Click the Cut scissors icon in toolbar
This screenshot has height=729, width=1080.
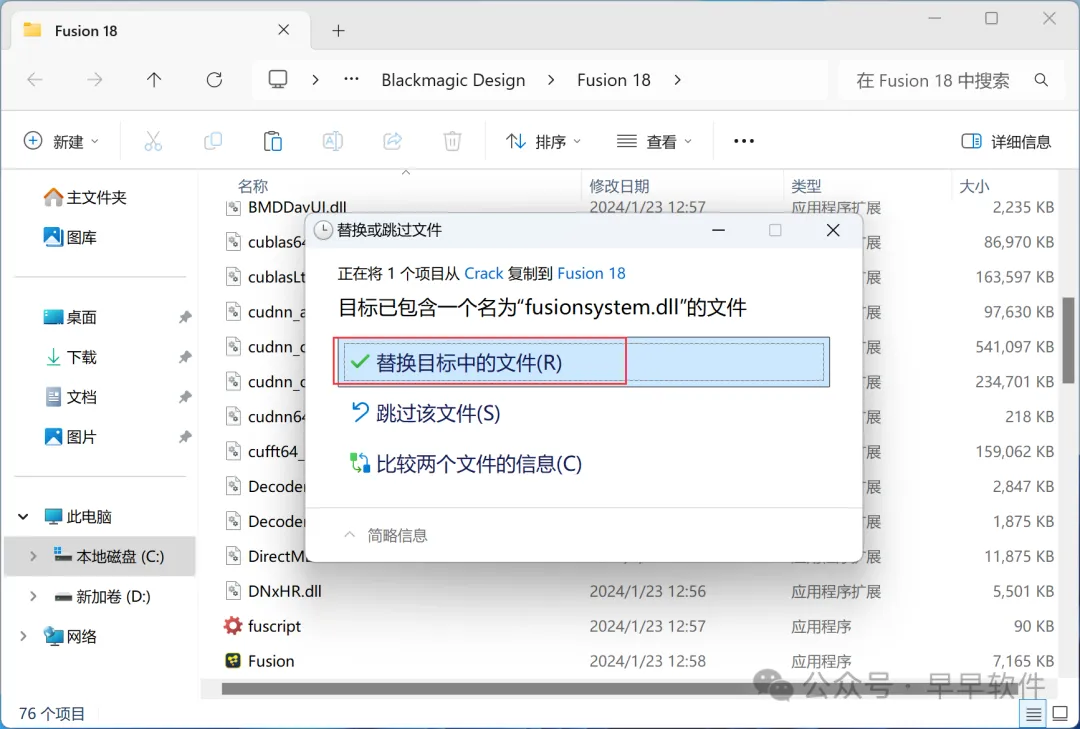pyautogui.click(x=153, y=141)
